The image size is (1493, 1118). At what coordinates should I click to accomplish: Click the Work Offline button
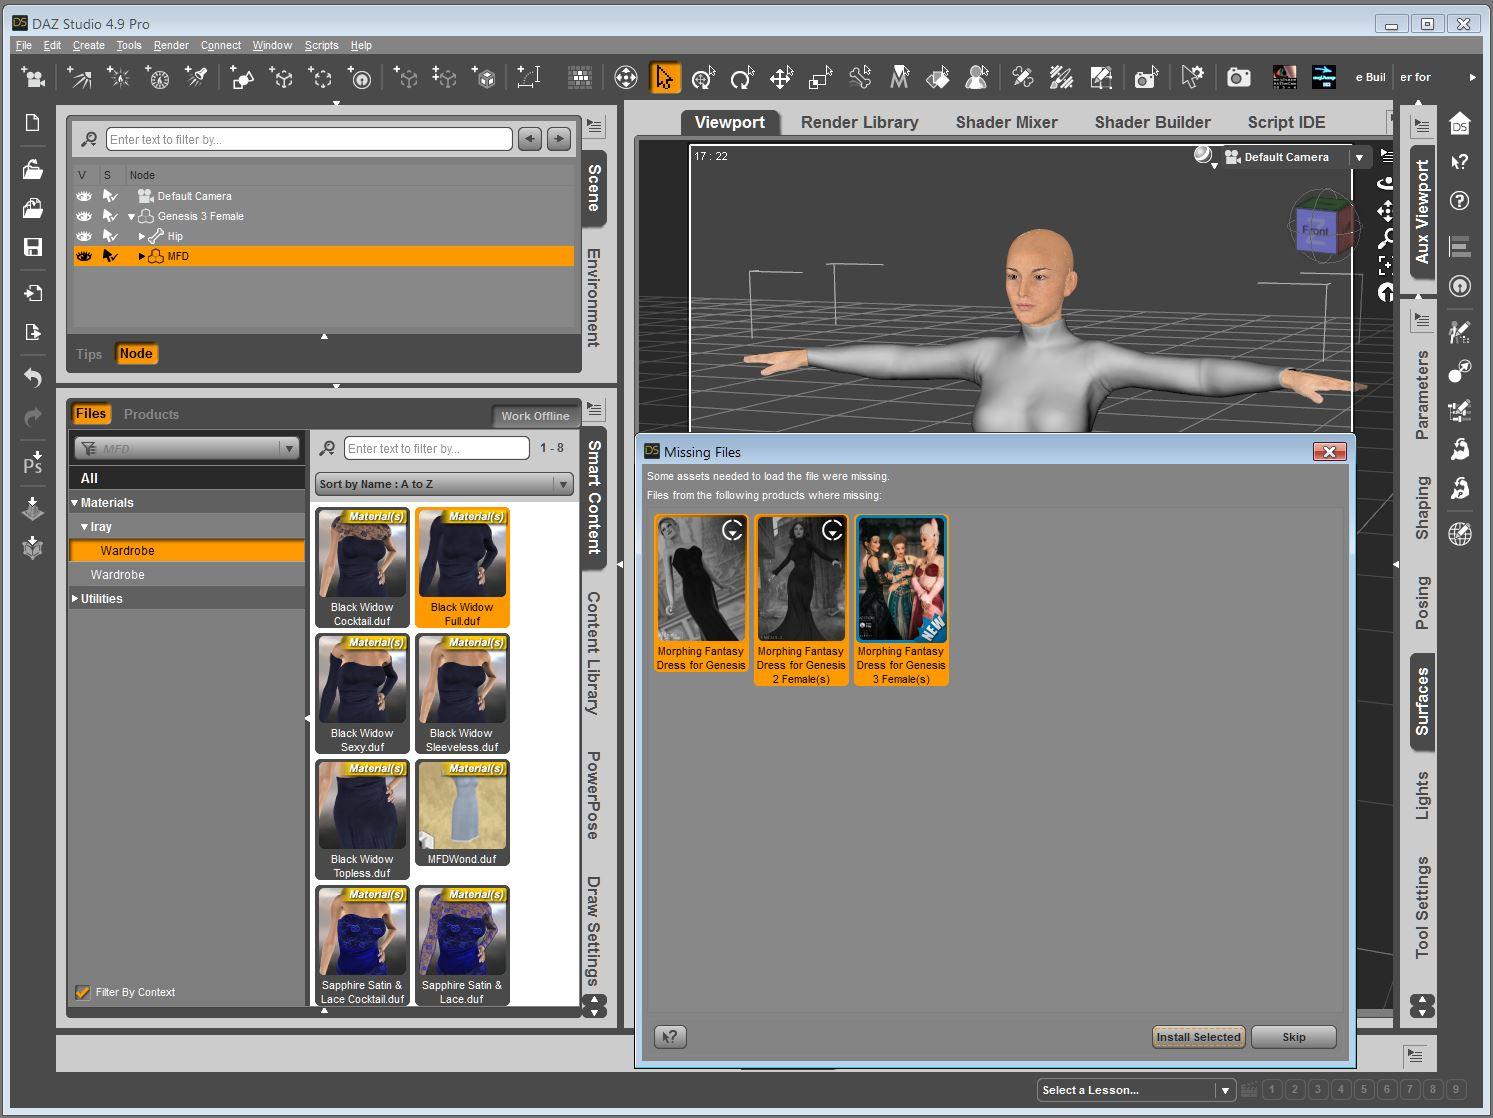click(535, 416)
